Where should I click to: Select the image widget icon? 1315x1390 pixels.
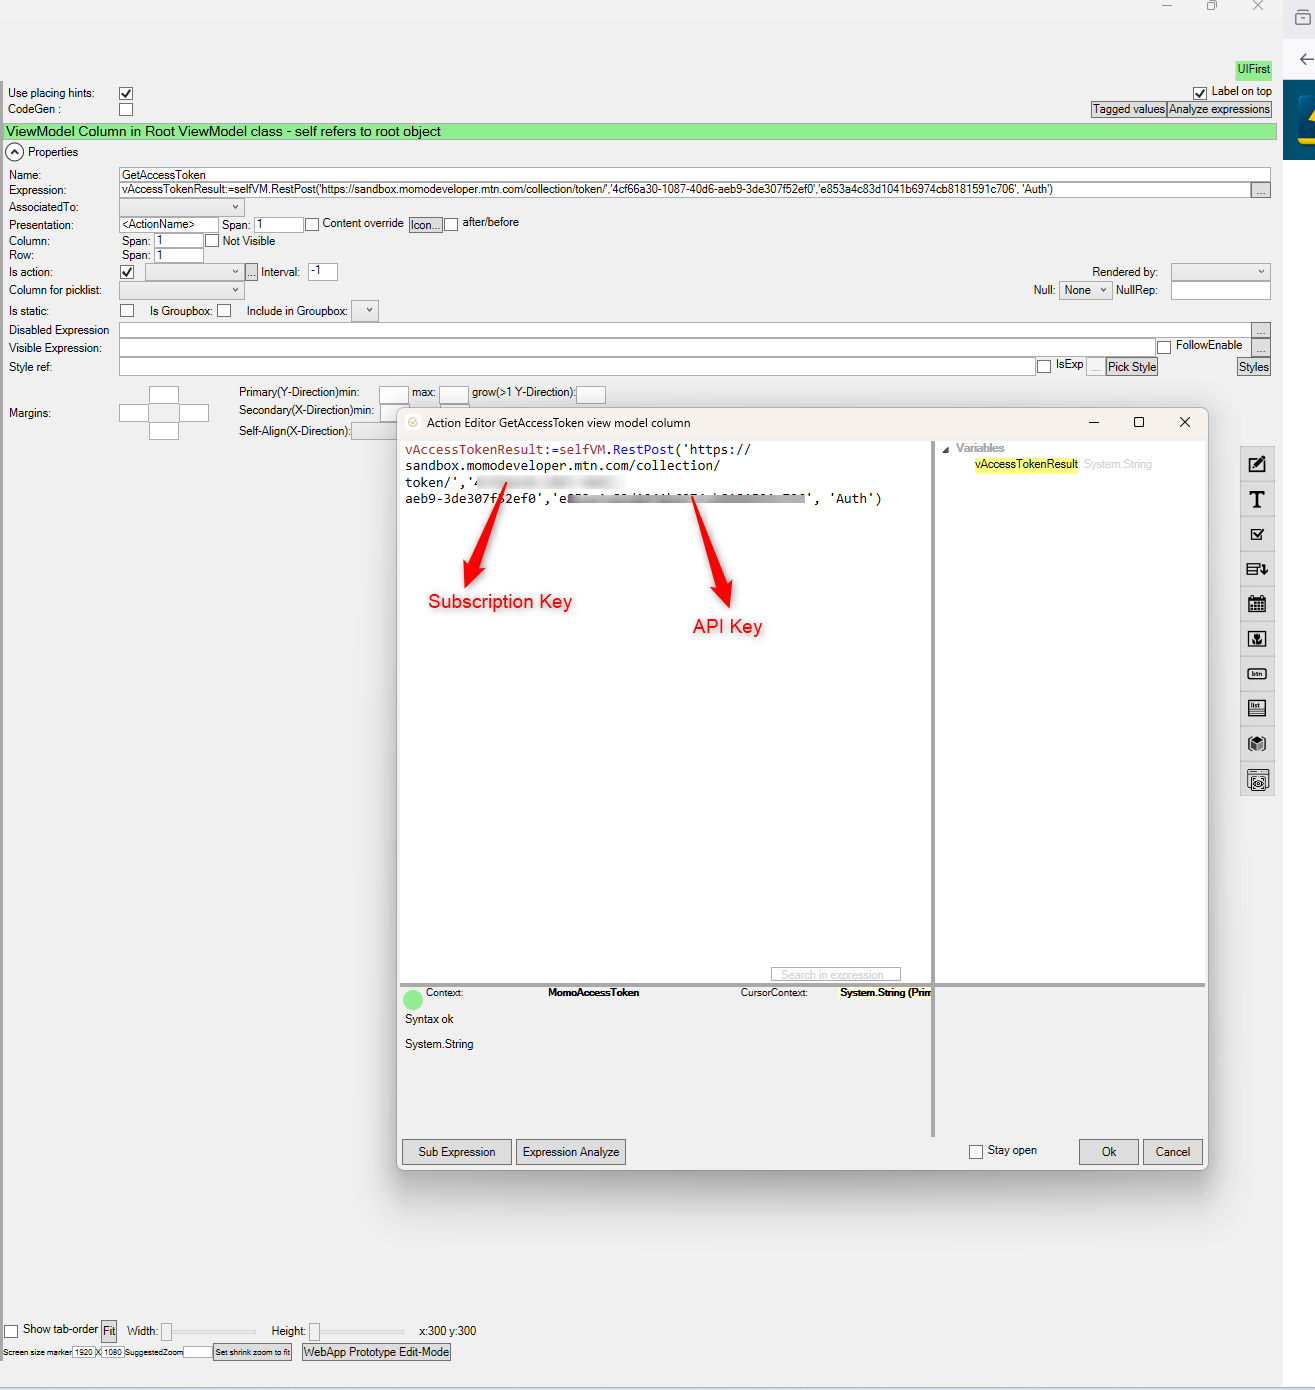[1257, 639]
